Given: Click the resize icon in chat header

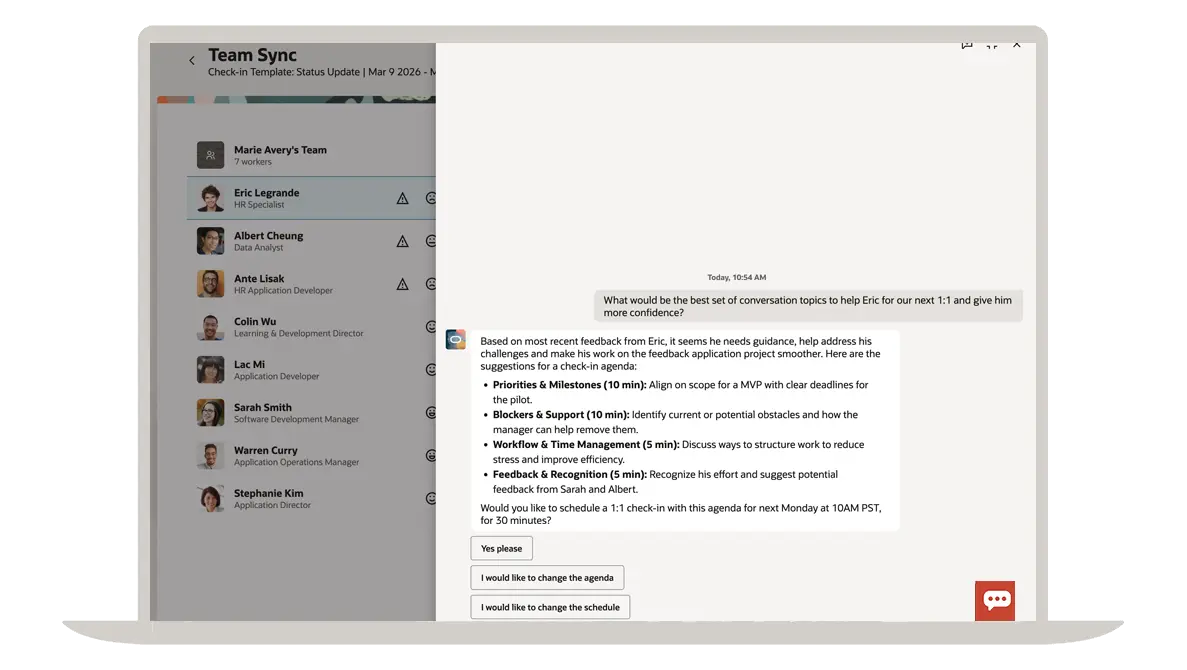Looking at the screenshot, I should [991, 45].
